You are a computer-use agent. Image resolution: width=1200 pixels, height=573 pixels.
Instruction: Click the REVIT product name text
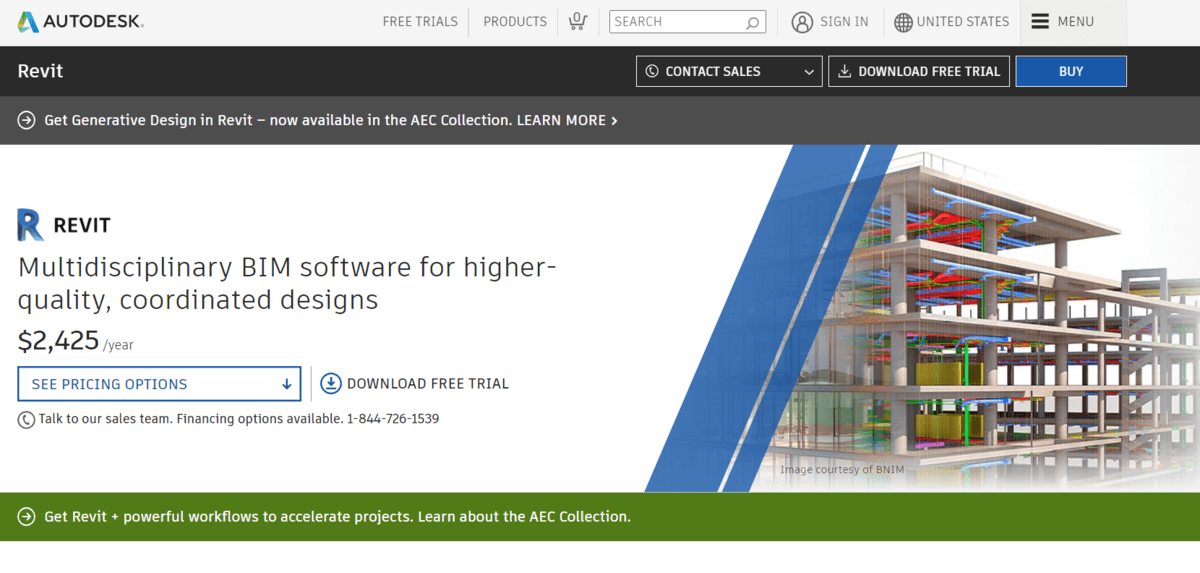point(82,226)
